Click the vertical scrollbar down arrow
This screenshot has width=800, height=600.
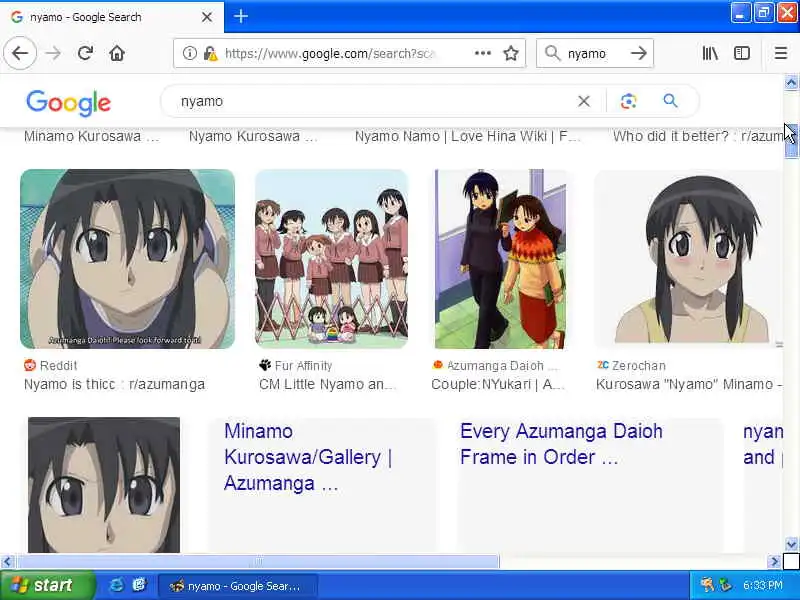tap(791, 544)
